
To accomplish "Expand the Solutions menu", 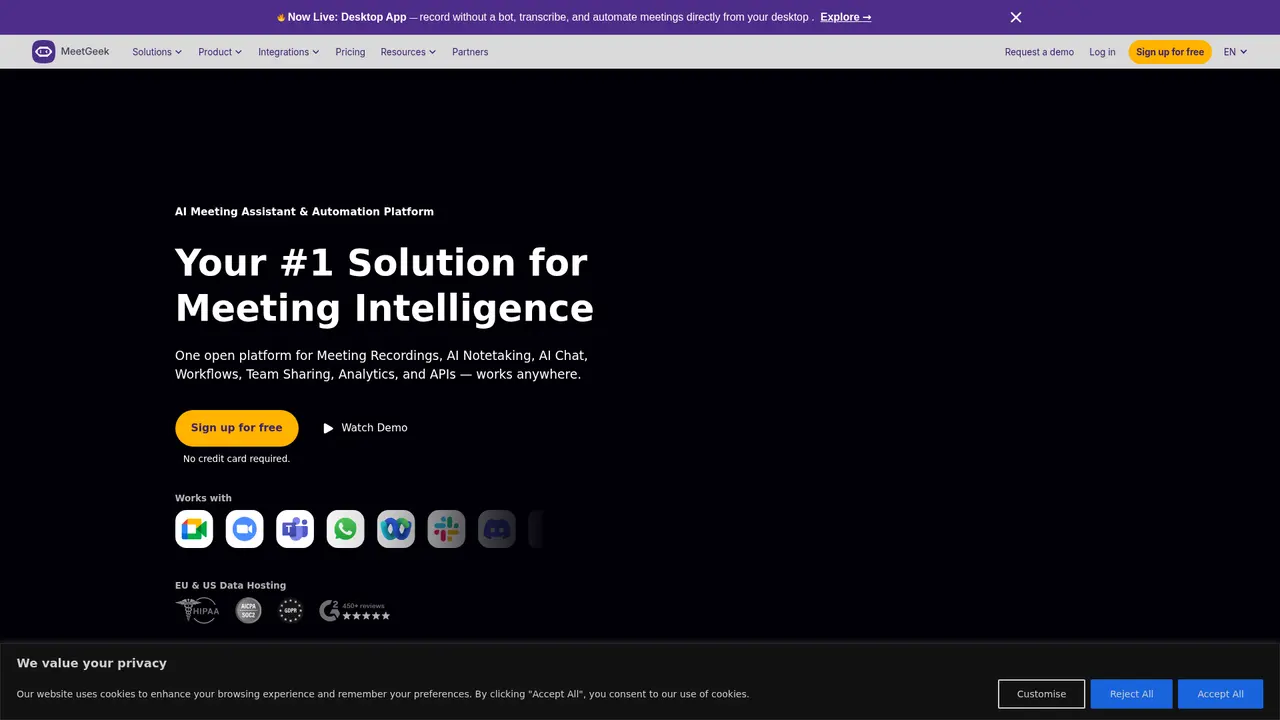I will (157, 52).
